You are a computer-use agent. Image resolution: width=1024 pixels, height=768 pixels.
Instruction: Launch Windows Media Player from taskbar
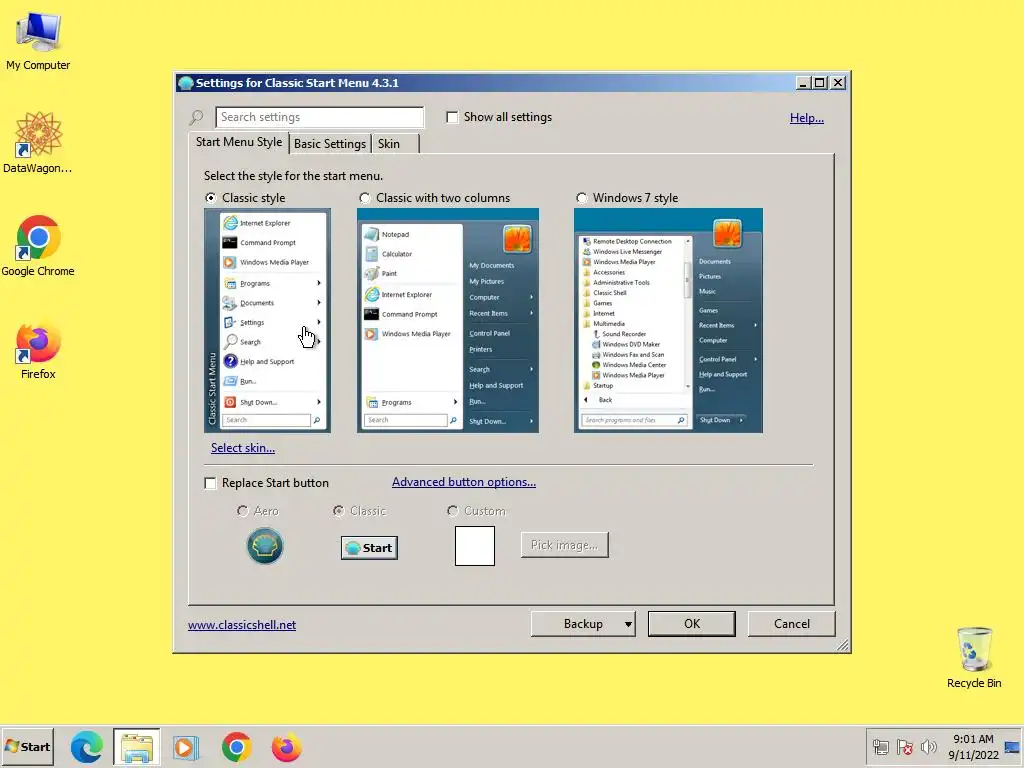[185, 746]
